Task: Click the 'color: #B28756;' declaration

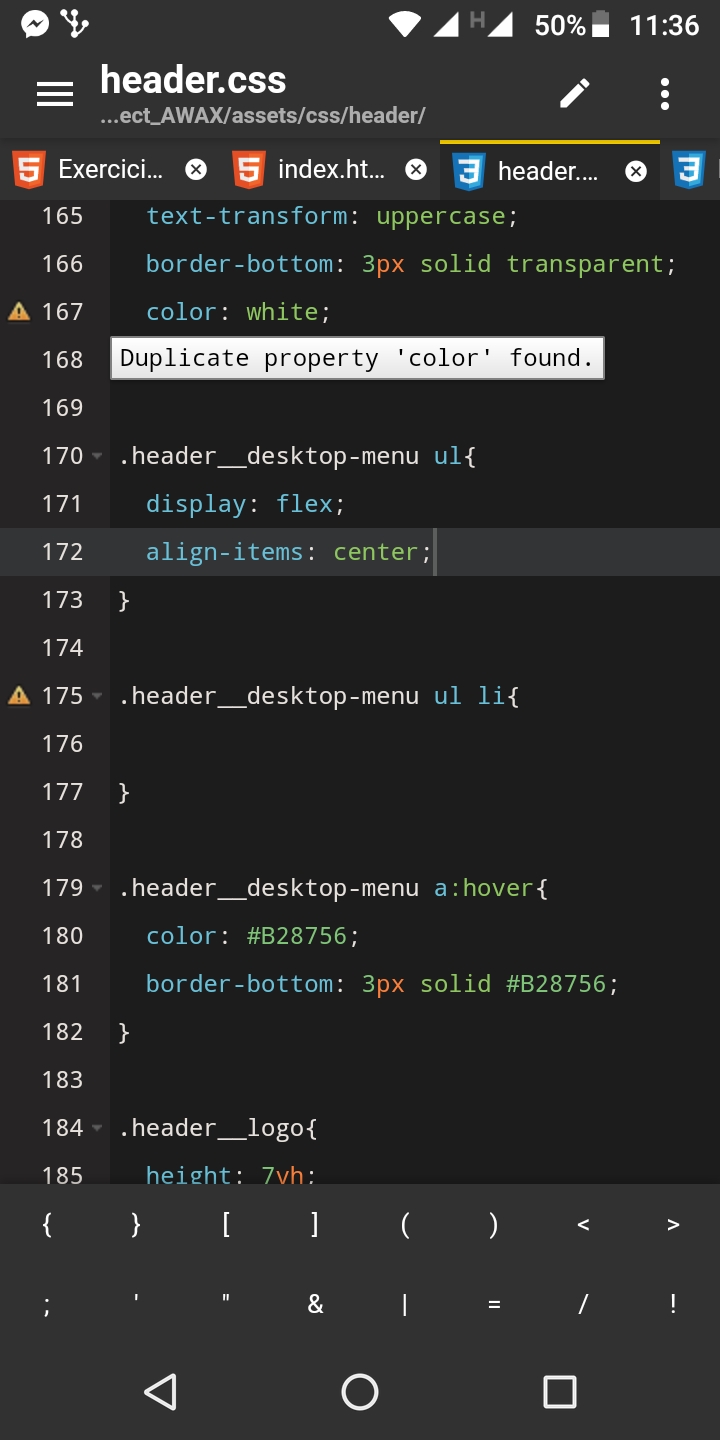Action: point(252,936)
